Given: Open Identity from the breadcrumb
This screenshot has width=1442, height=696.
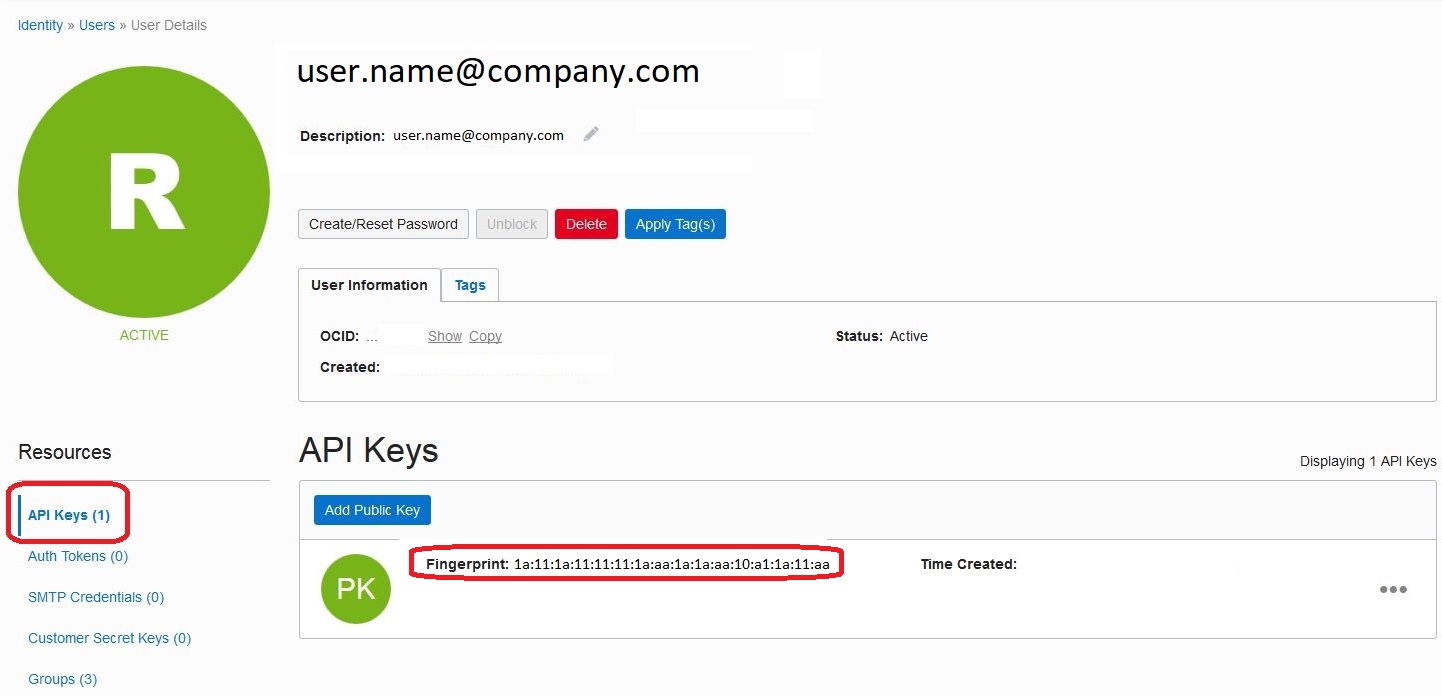Looking at the screenshot, I should tap(39, 24).
